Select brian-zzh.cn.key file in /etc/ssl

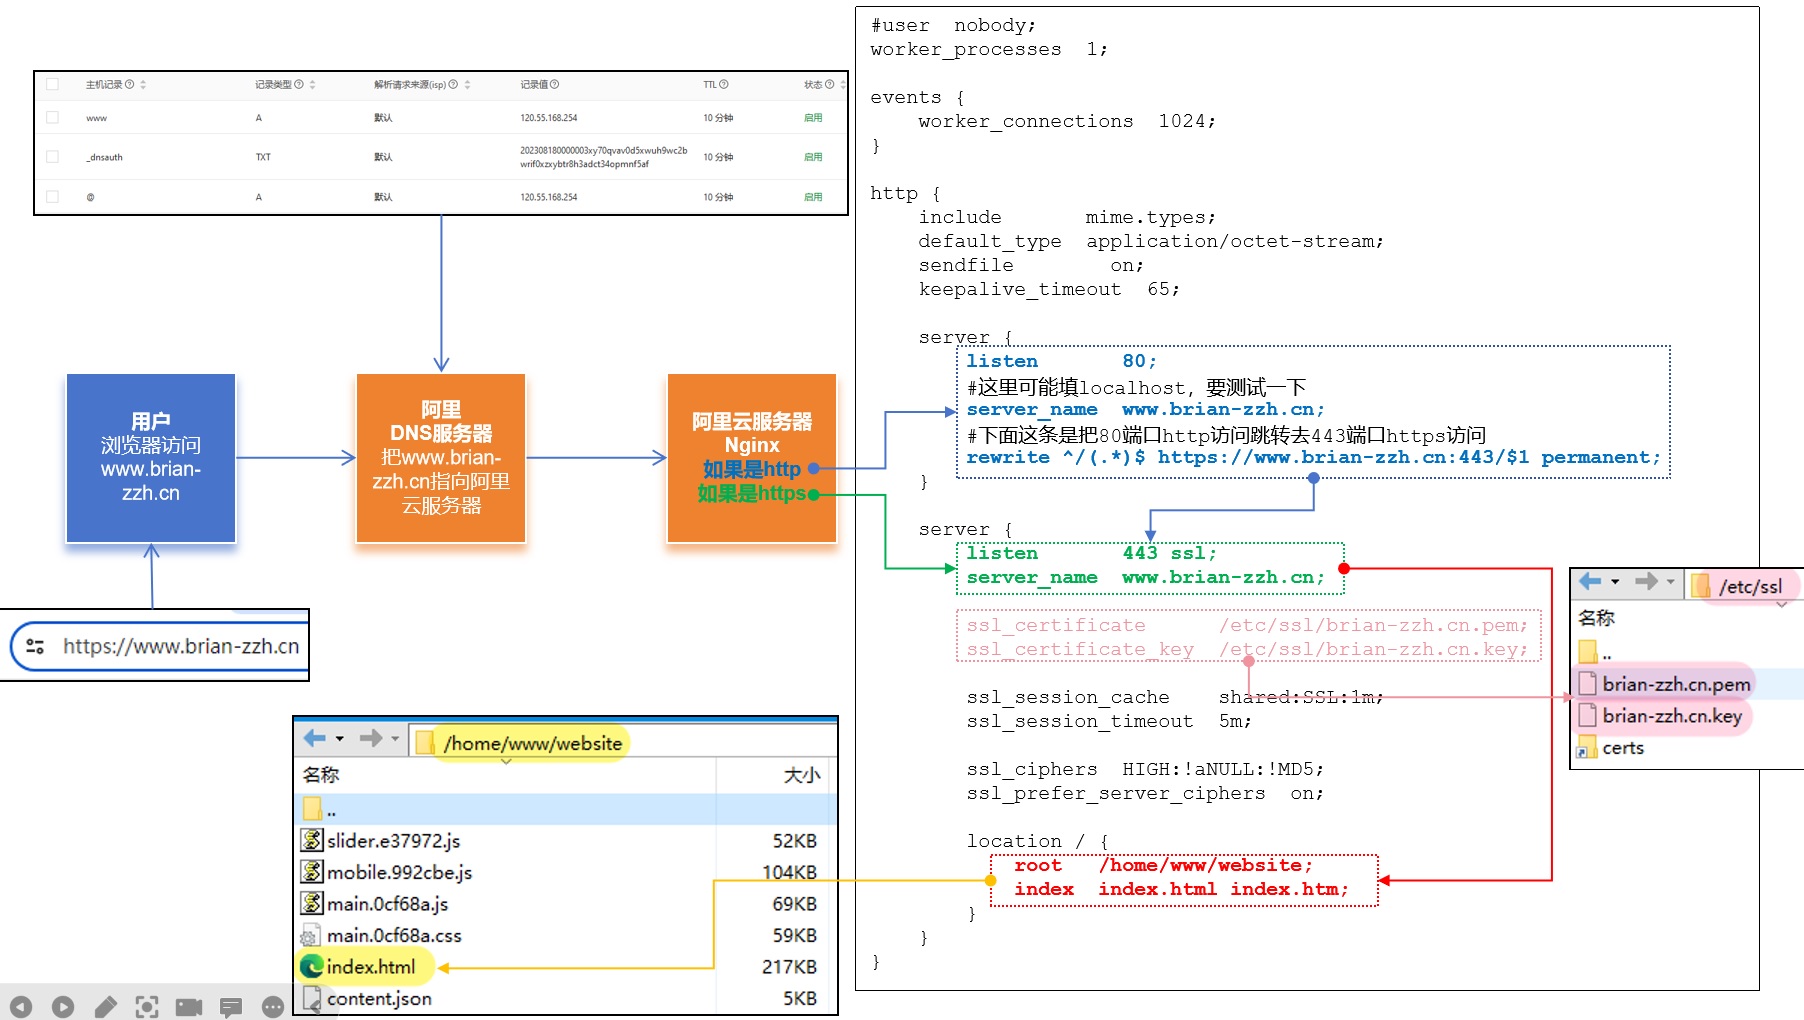[x=1671, y=716]
